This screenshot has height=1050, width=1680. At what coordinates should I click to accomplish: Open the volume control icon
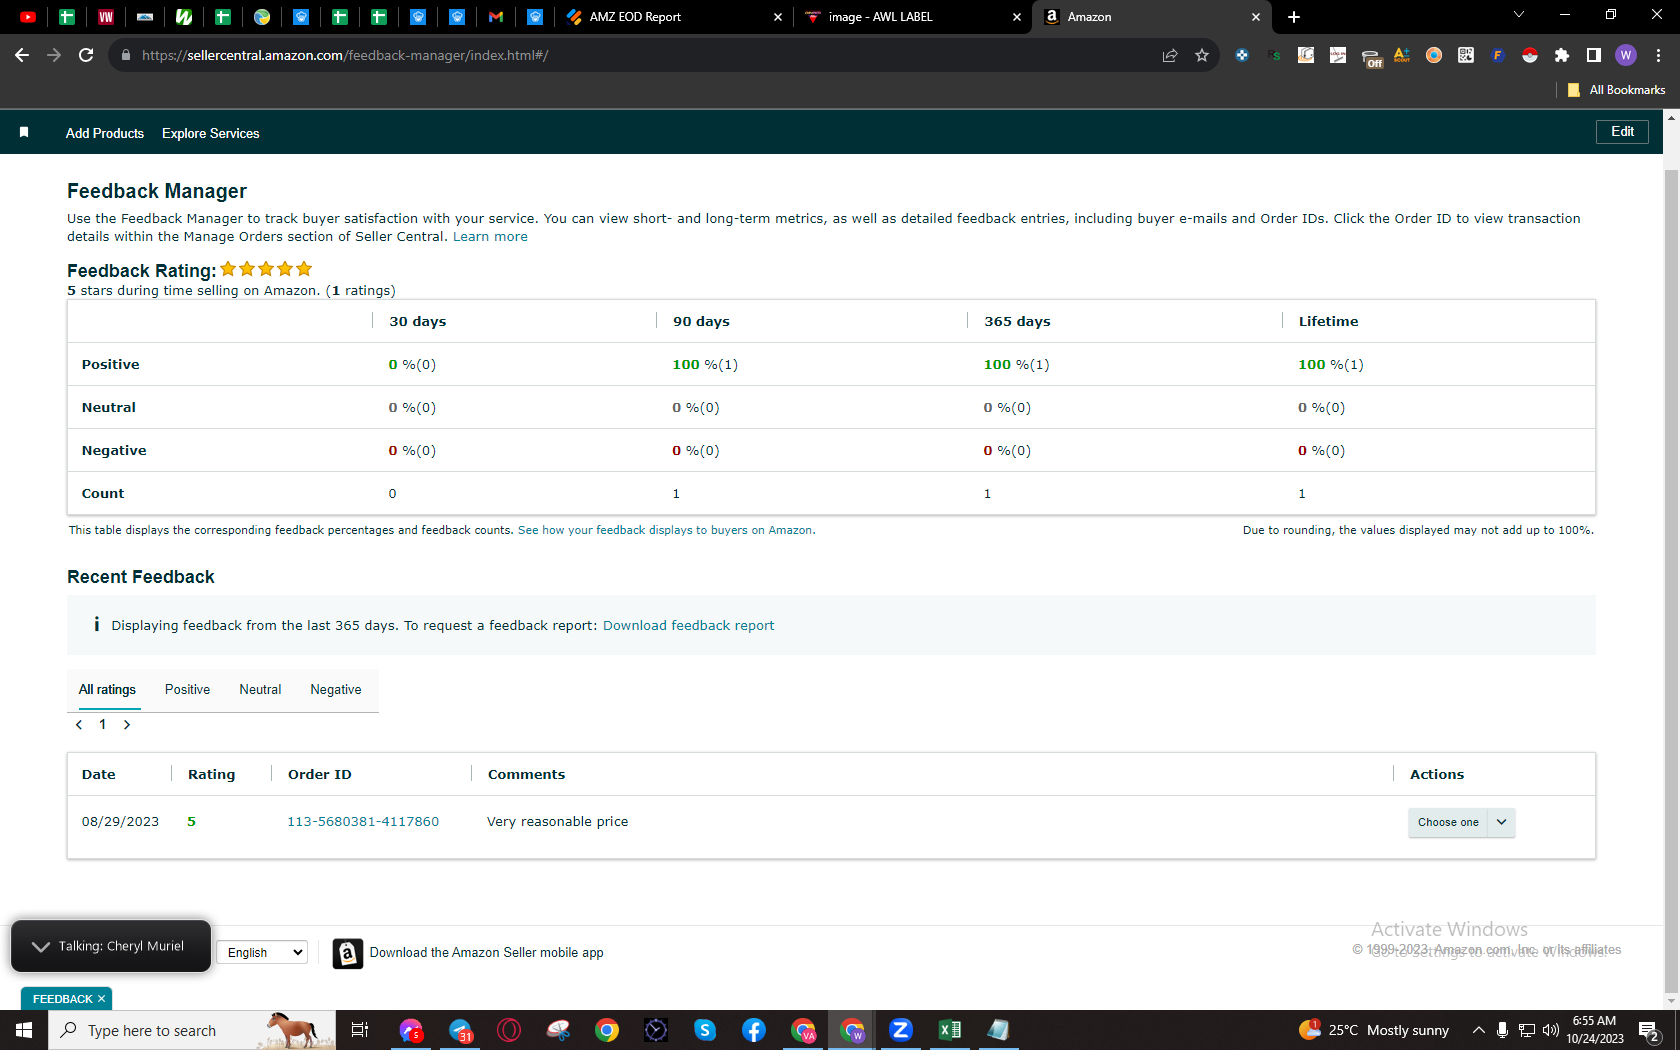pos(1551,1030)
